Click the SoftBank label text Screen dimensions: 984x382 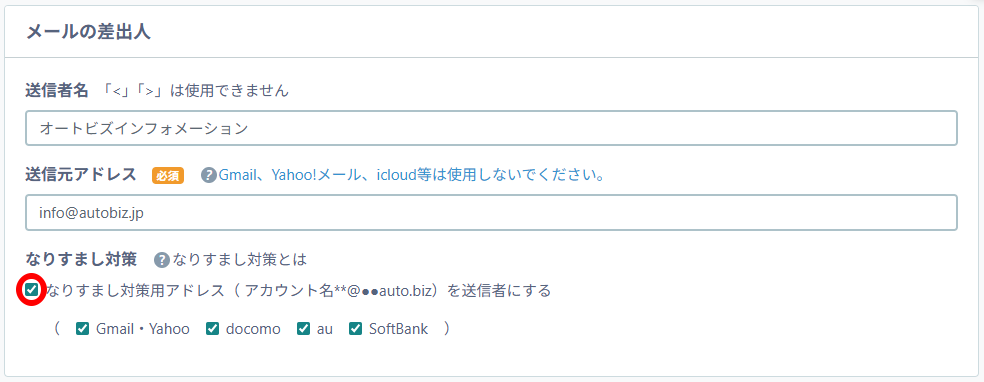click(398, 329)
